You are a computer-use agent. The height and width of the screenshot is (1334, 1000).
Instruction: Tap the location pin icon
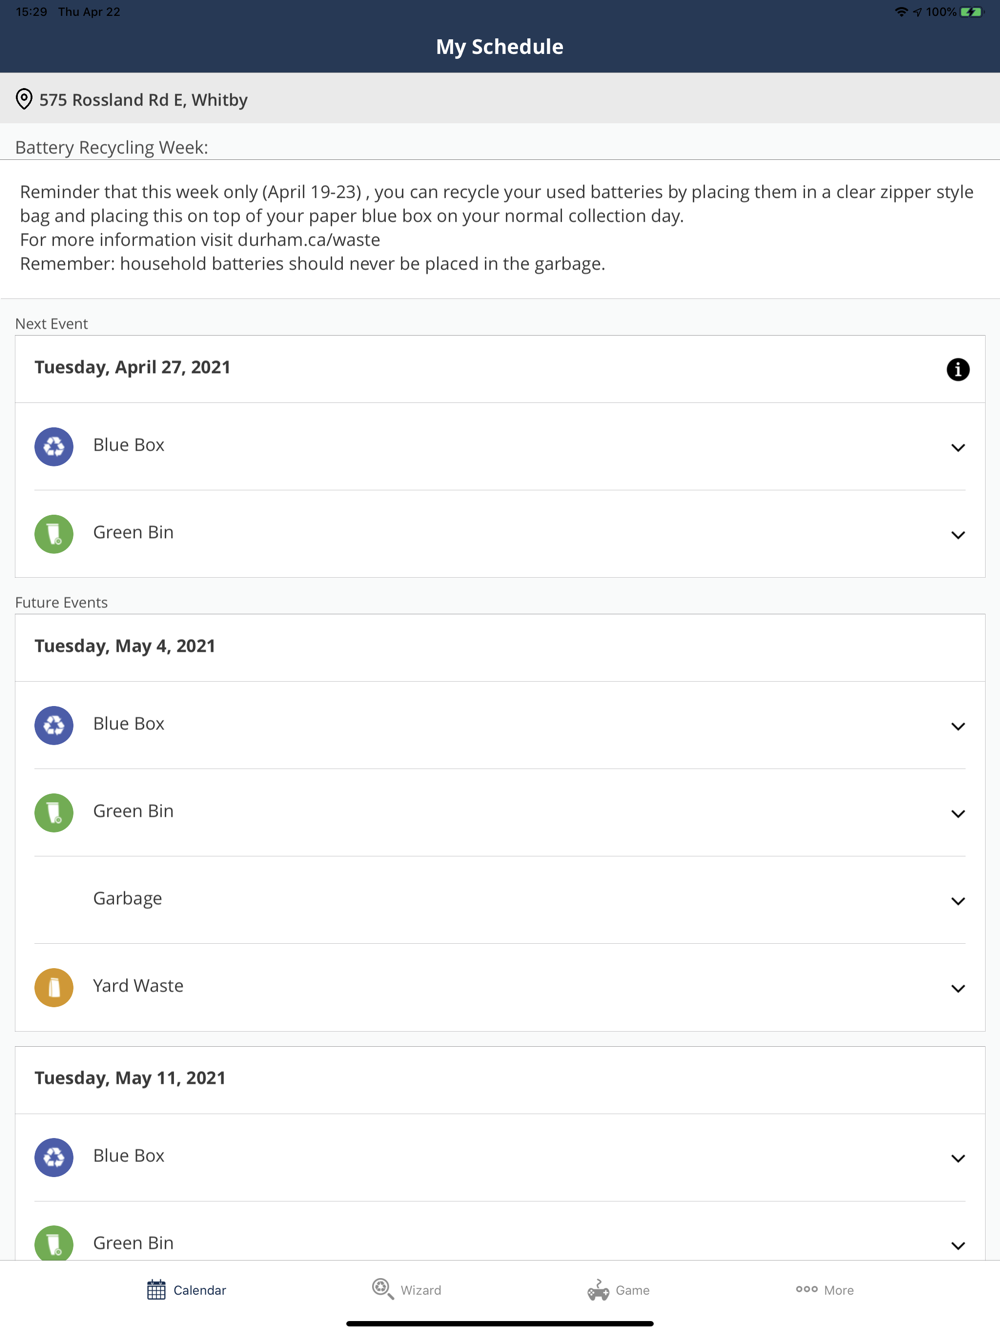click(24, 99)
